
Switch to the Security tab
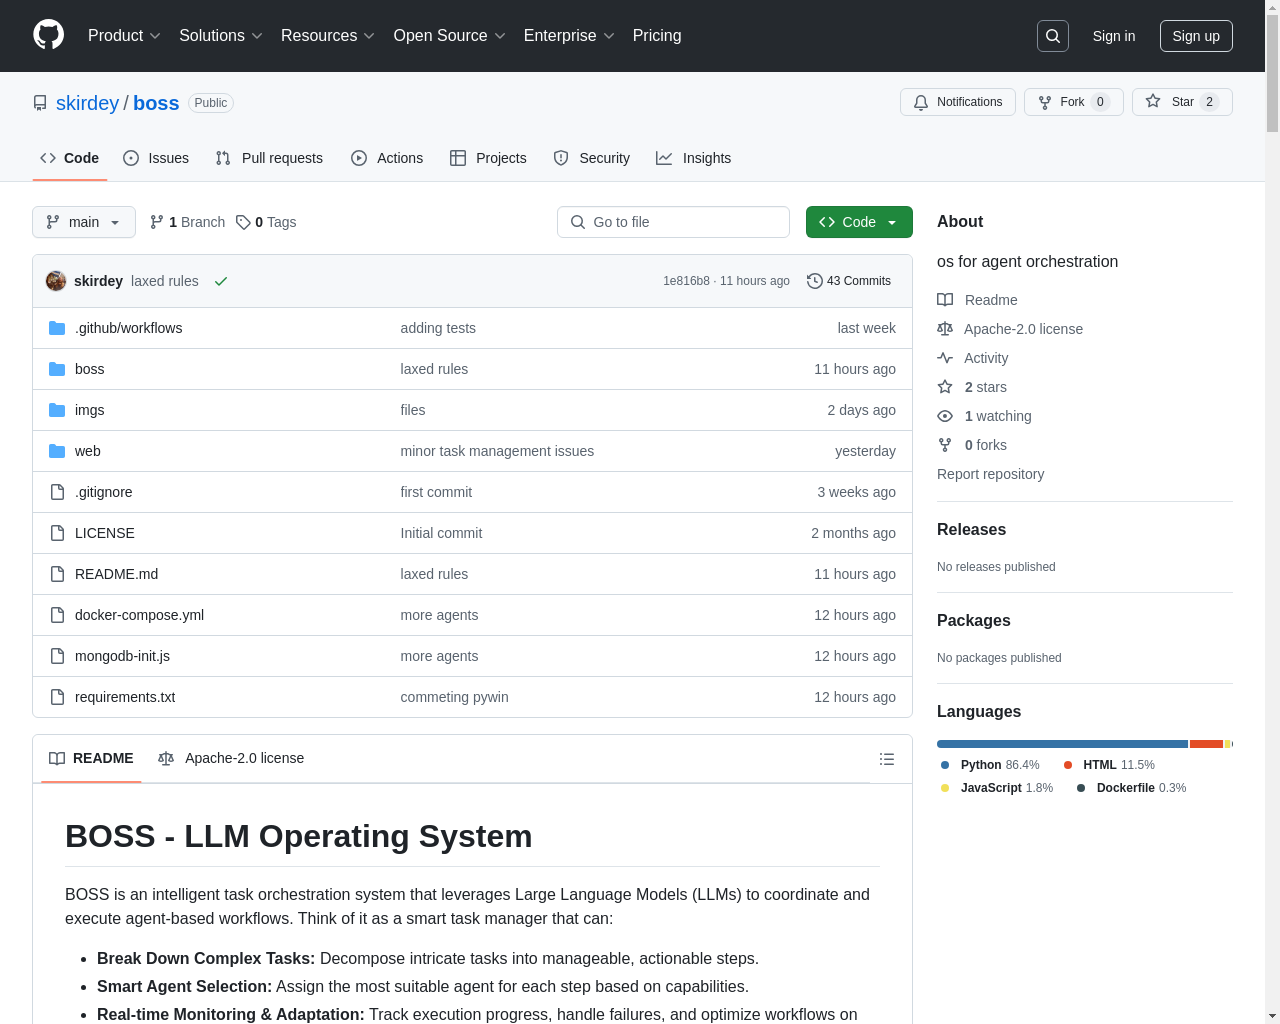(592, 158)
